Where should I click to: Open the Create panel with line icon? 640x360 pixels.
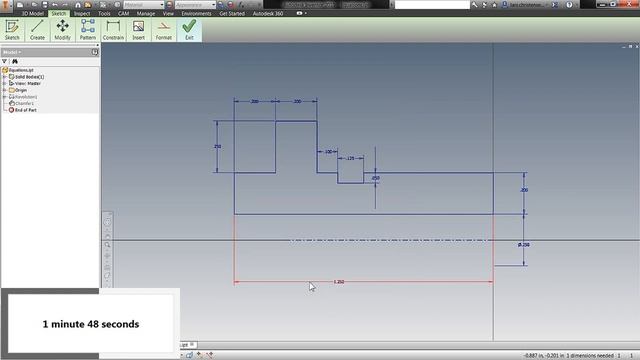tap(37, 29)
